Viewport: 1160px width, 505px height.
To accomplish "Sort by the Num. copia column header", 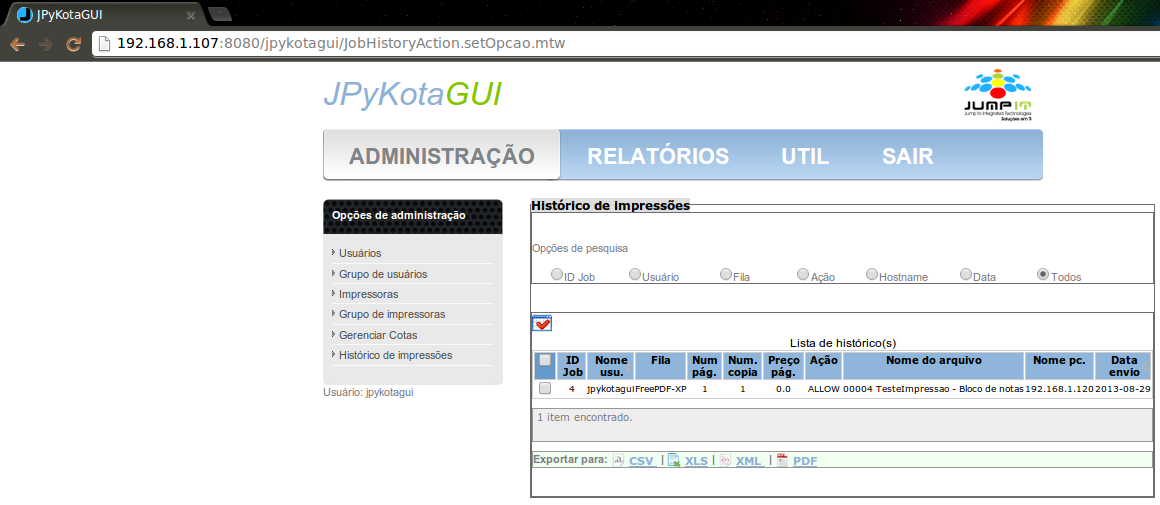I will pos(743,366).
